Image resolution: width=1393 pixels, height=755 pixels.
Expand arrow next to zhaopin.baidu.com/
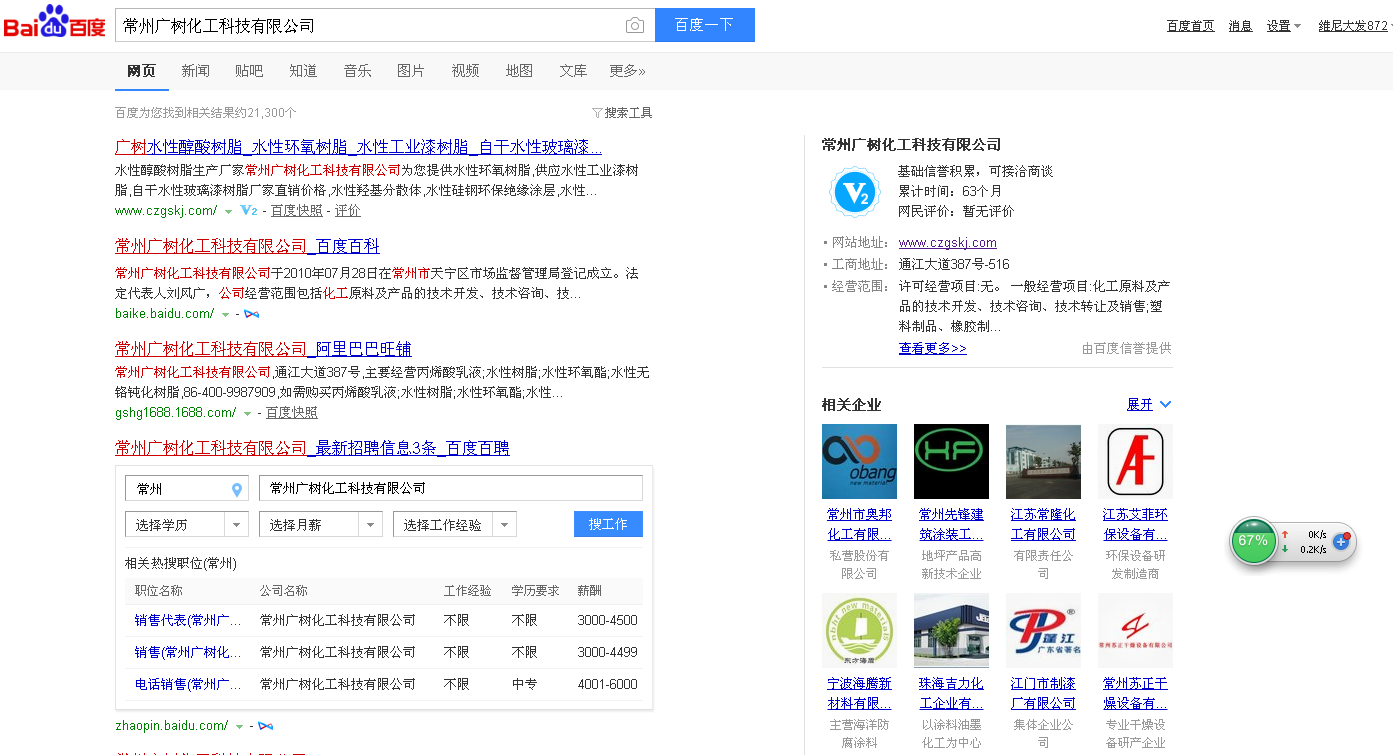coord(239,727)
